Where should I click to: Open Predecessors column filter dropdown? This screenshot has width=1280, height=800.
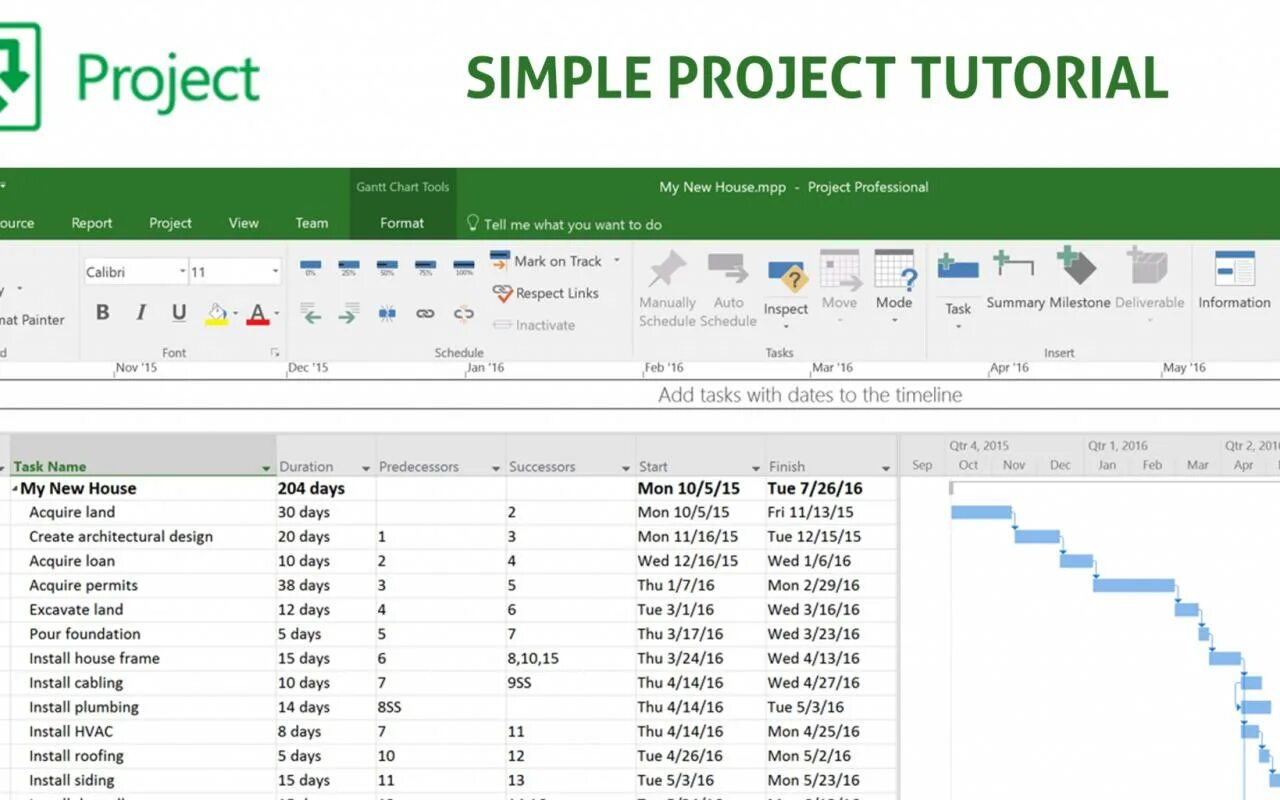496,468
